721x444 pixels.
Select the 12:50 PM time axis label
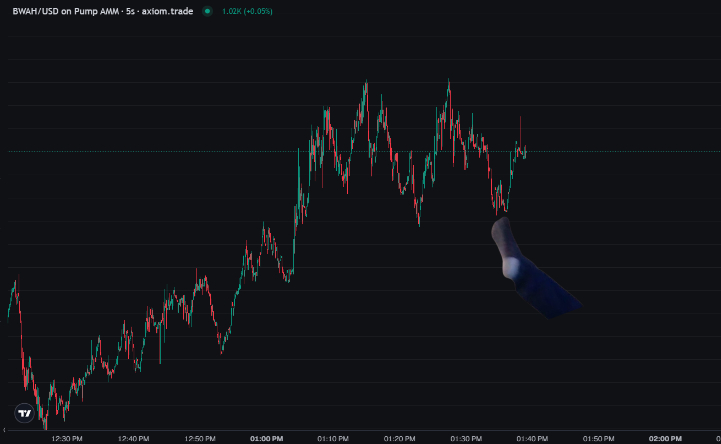point(200,438)
